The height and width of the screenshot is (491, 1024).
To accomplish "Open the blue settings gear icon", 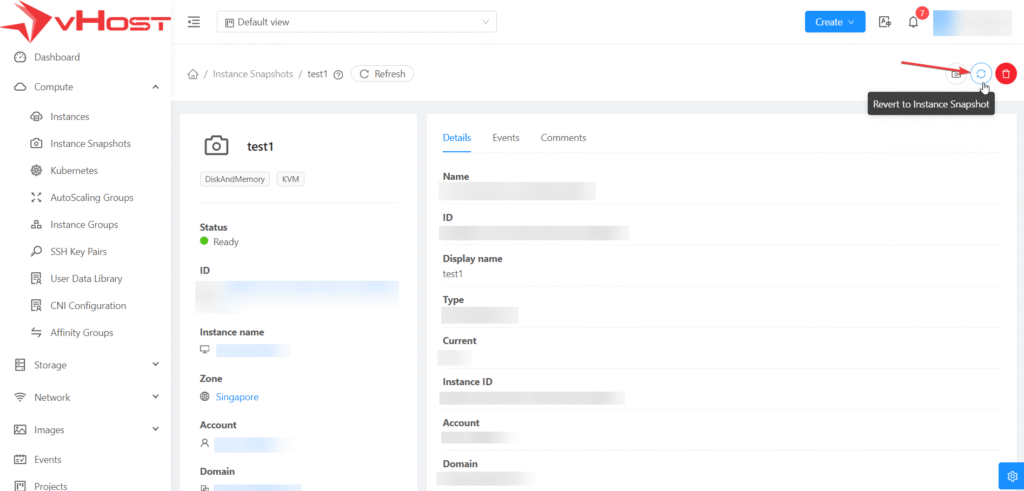I will point(1011,475).
